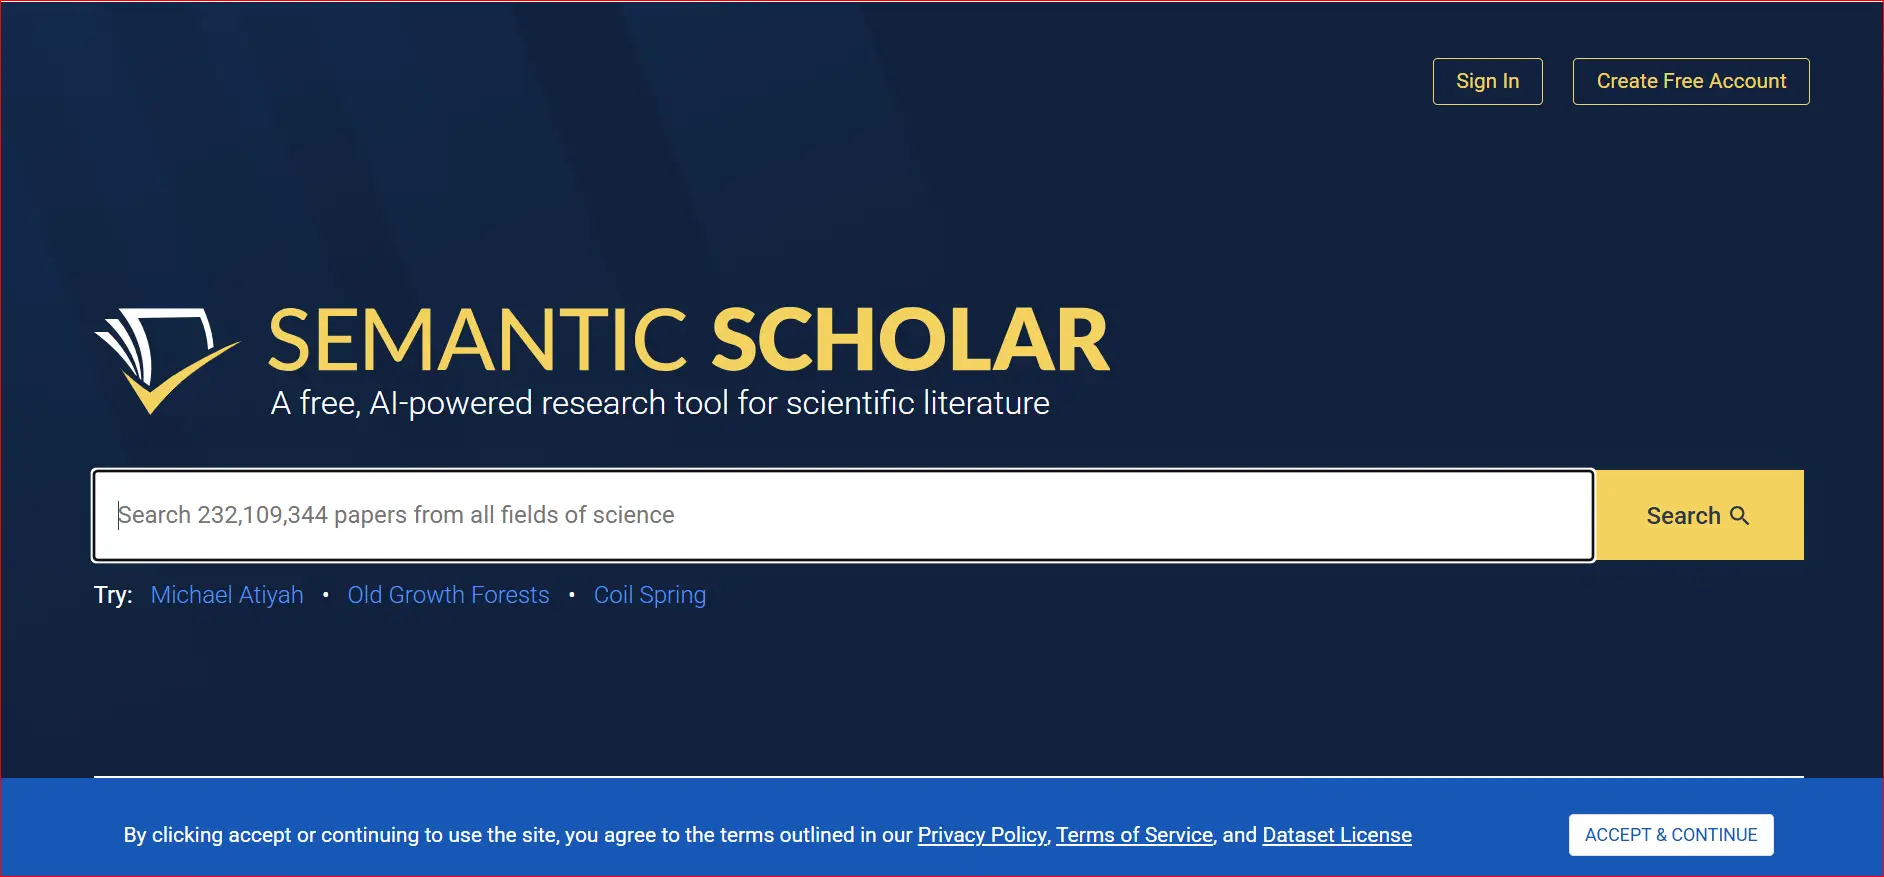The image size is (1884, 877).
Task: Click the magnifying glass icon in Search button
Action: coord(1740,516)
